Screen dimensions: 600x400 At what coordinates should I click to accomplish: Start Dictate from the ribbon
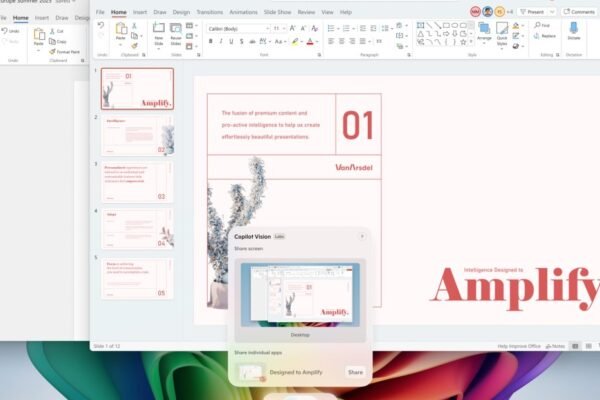pyautogui.click(x=573, y=31)
